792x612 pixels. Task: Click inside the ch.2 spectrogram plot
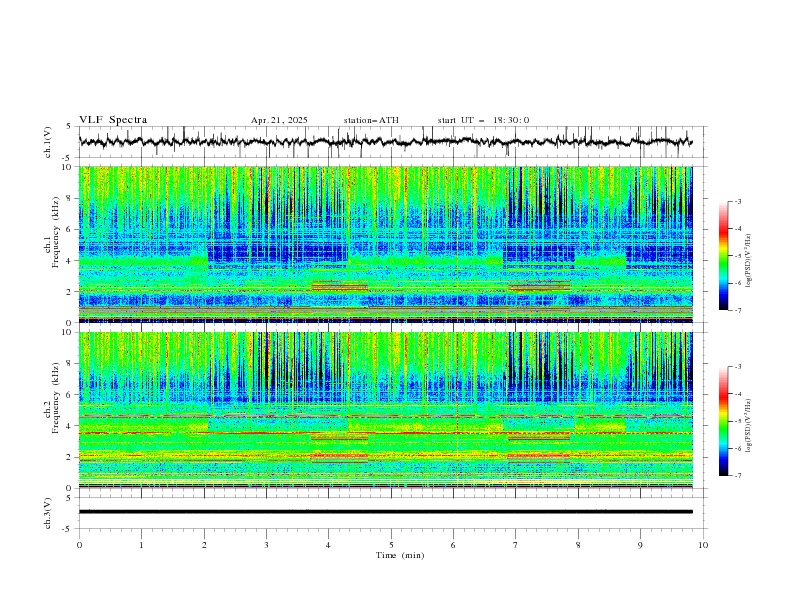coord(385,410)
